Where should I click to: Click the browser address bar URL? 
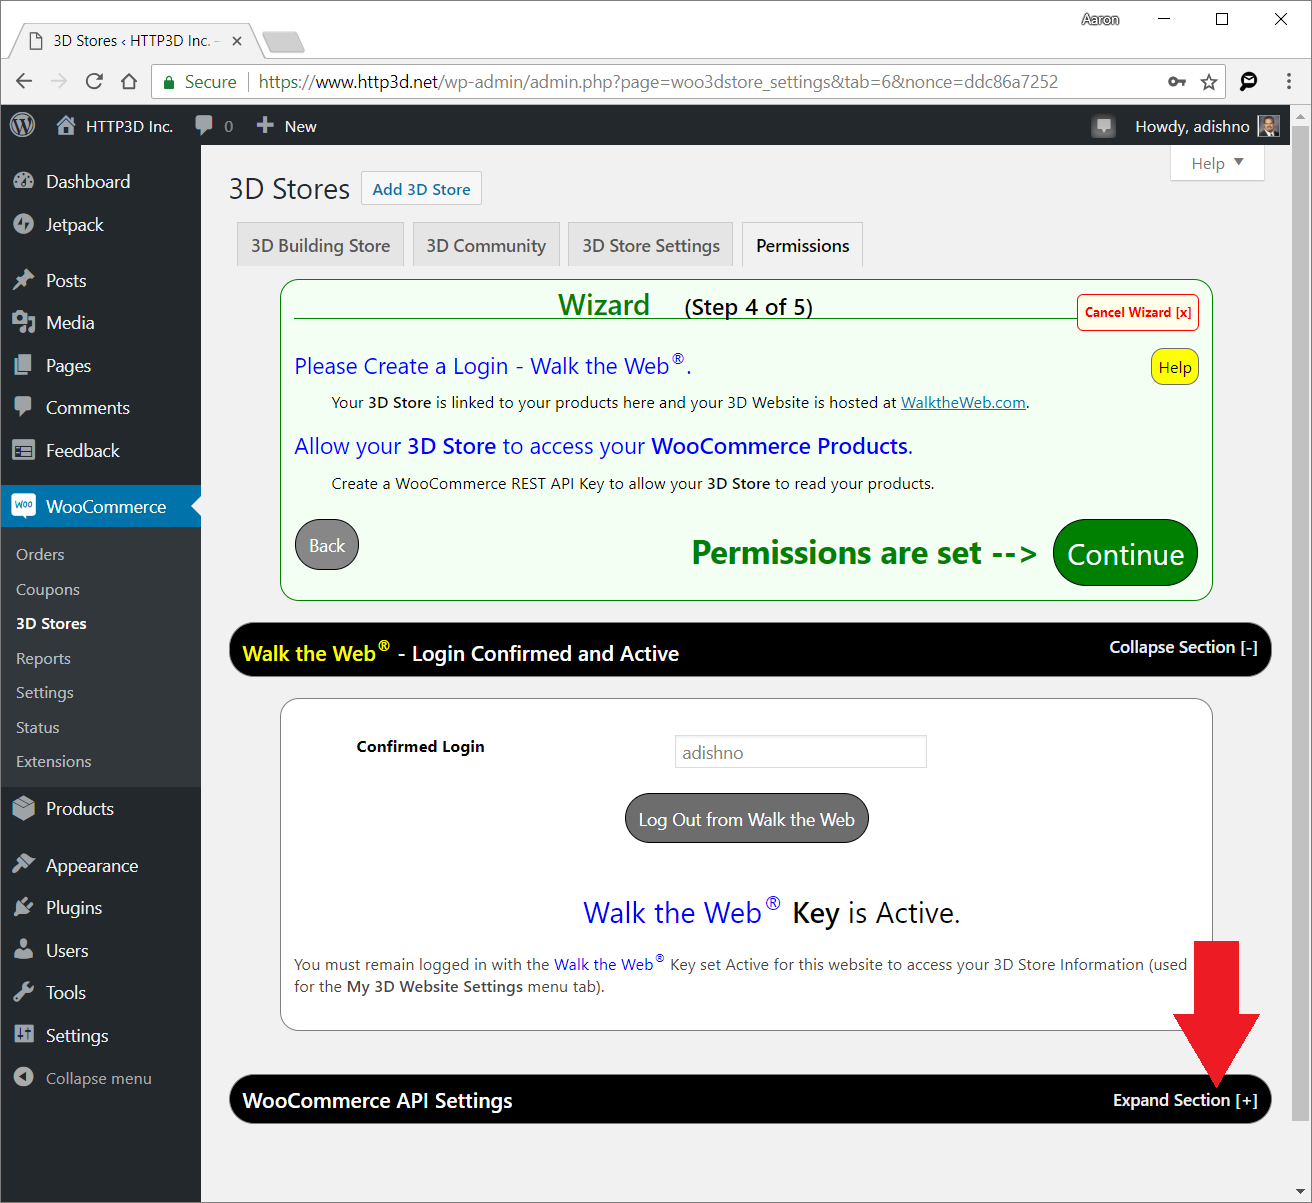point(658,82)
